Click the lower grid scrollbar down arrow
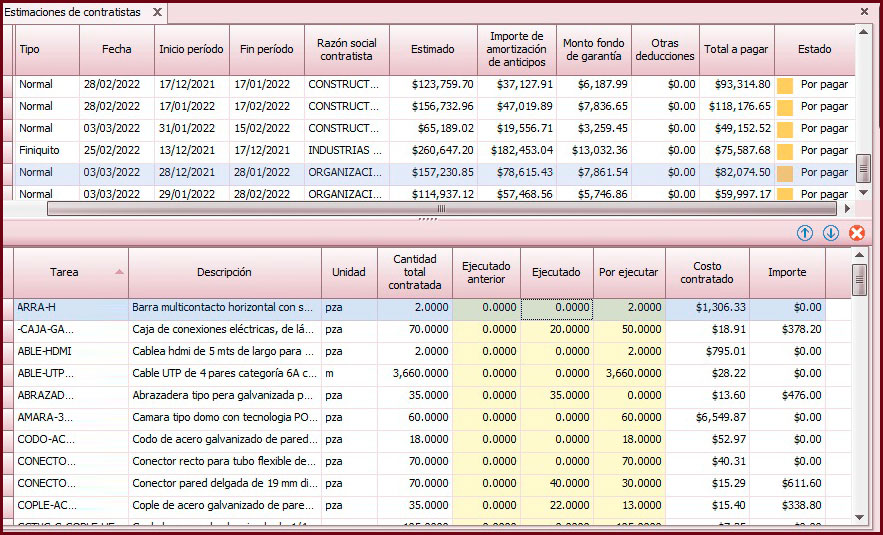Viewport: 883px width, 535px height. coord(859,517)
